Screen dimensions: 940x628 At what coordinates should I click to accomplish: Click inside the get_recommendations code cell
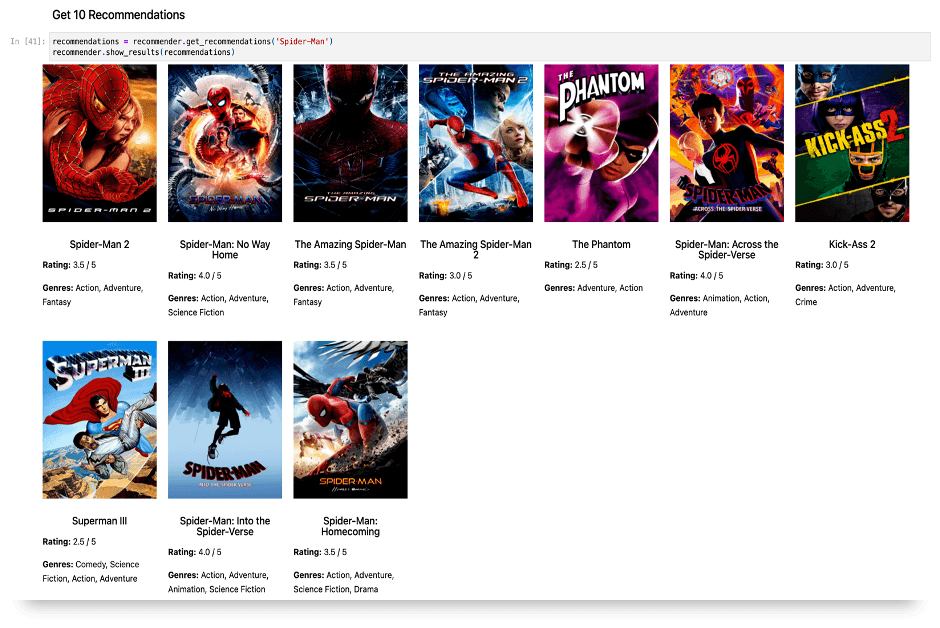click(500, 46)
